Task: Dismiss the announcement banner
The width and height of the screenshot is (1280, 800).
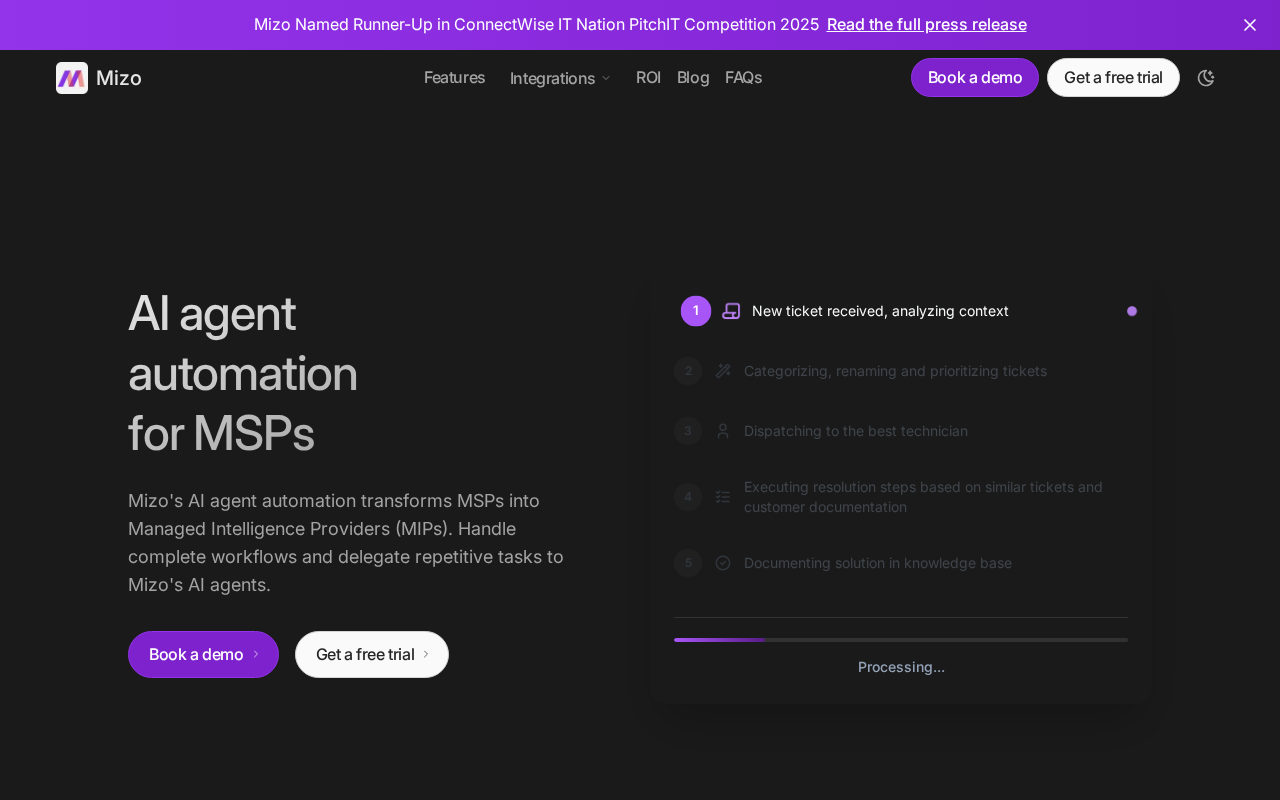Action: 1250,25
